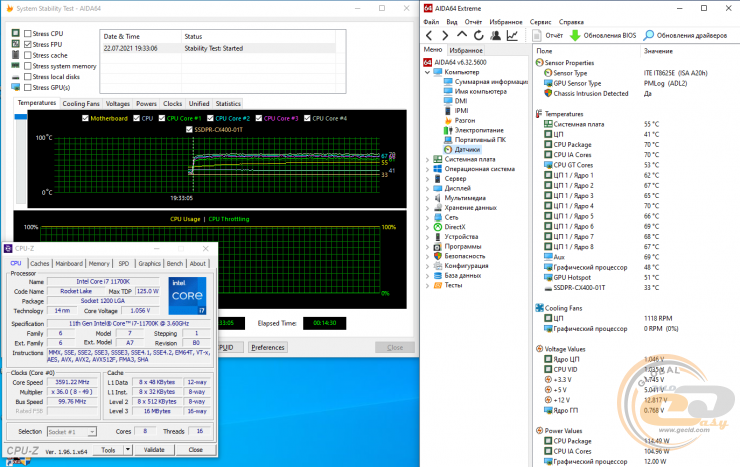
Task: Toggle the Motherboard graph checkbox
Action: coord(85,118)
